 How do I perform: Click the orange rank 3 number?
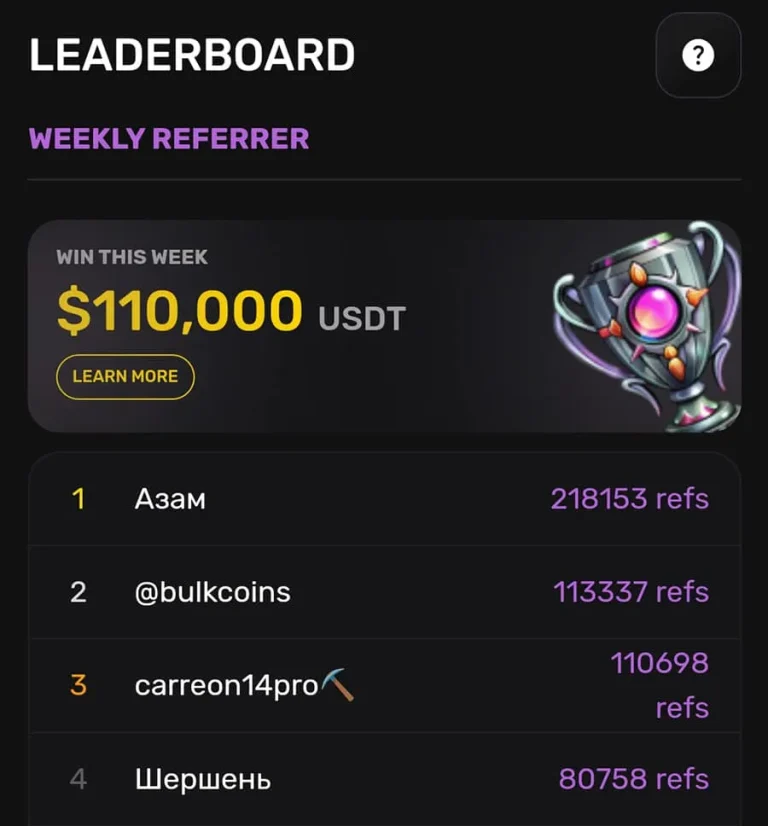tap(78, 686)
